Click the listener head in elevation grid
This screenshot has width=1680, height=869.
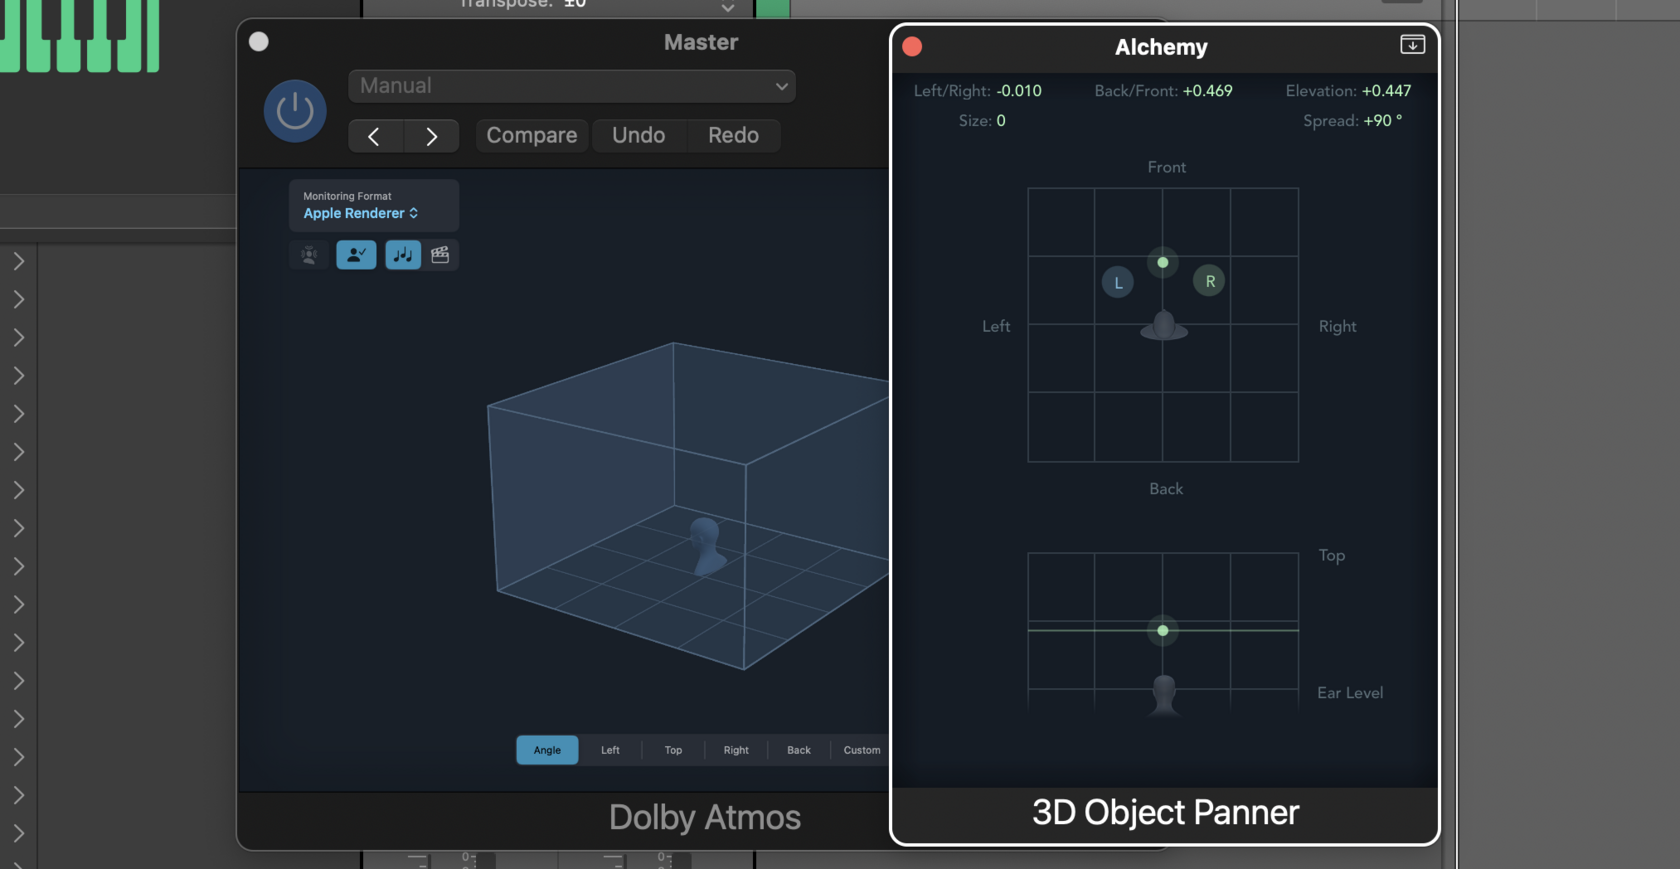click(x=1164, y=694)
